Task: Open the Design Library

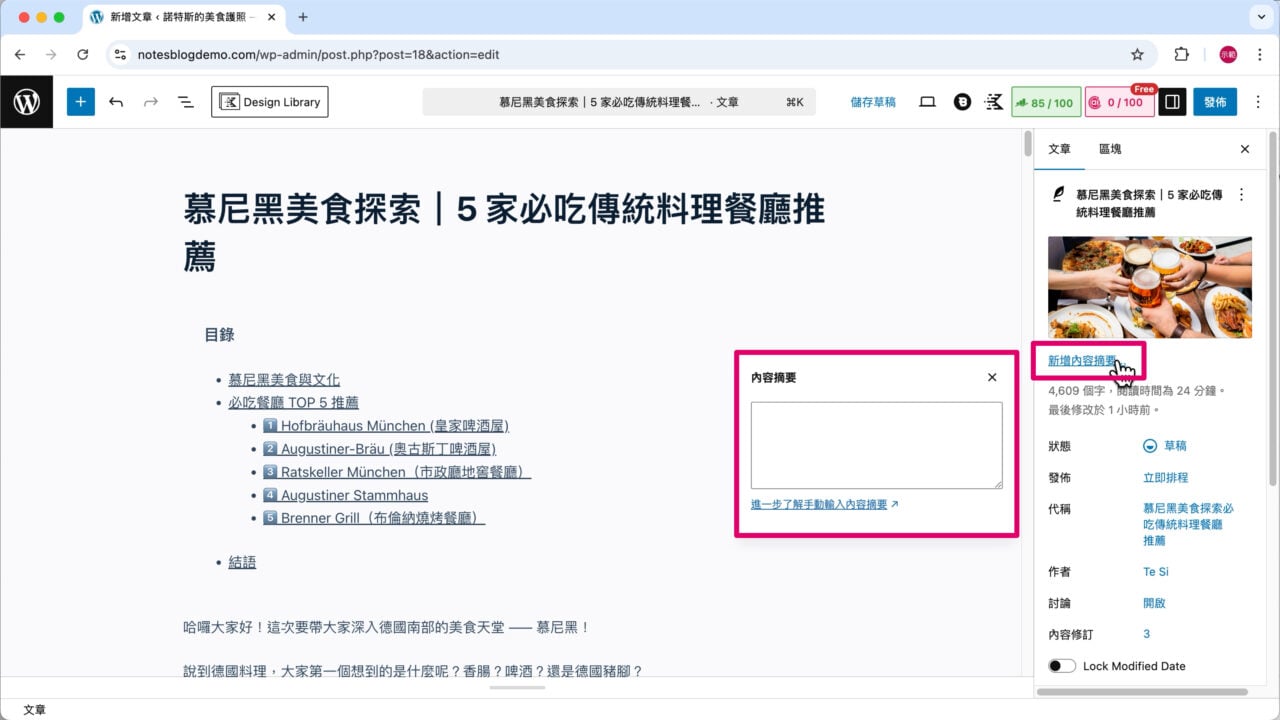Action: (x=269, y=101)
